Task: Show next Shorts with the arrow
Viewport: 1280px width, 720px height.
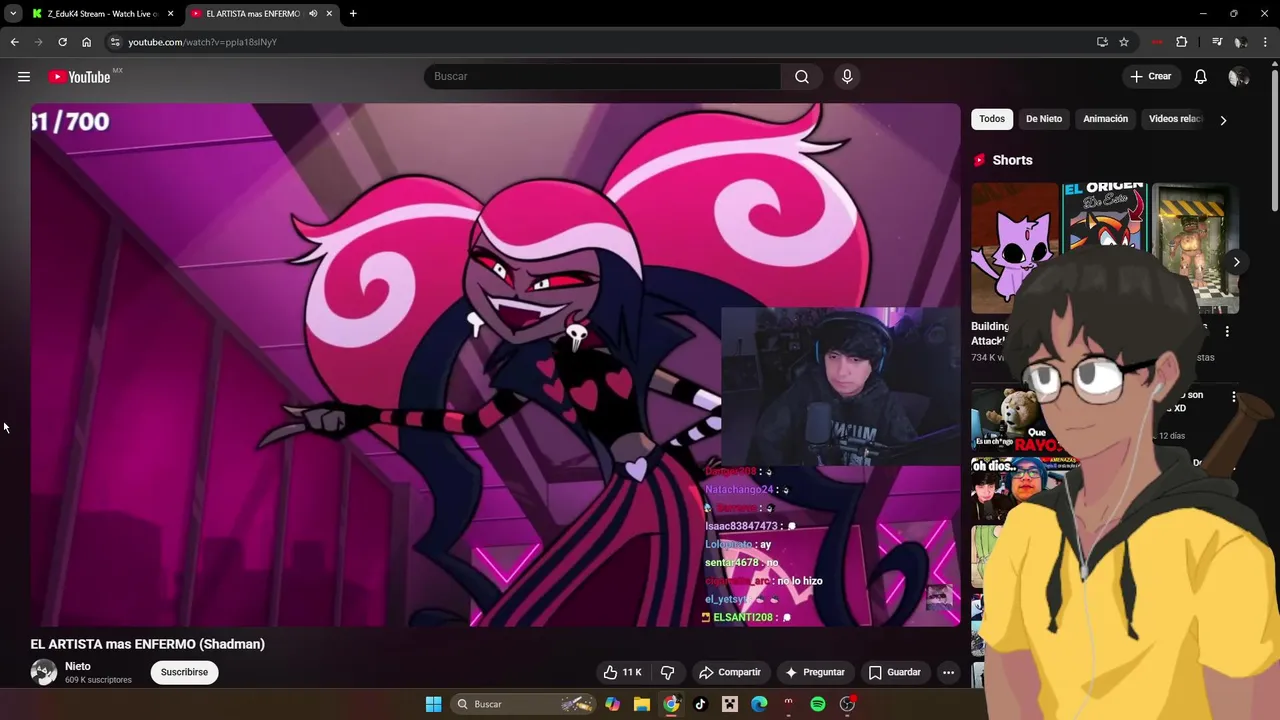Action: point(1236,262)
